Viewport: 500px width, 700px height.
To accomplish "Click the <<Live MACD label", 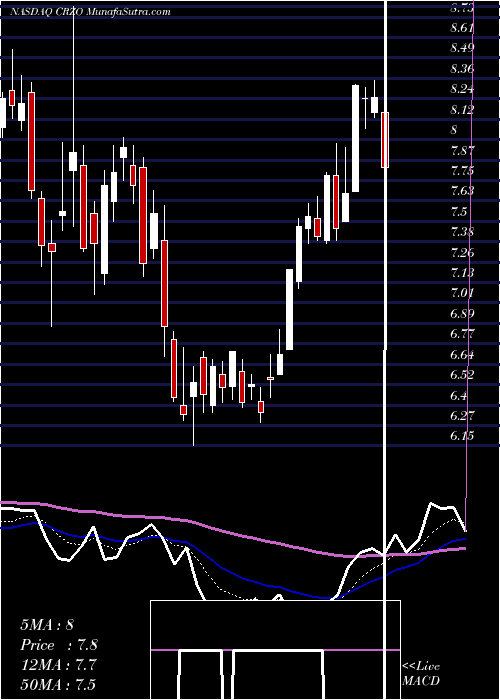I will click(x=421, y=674).
